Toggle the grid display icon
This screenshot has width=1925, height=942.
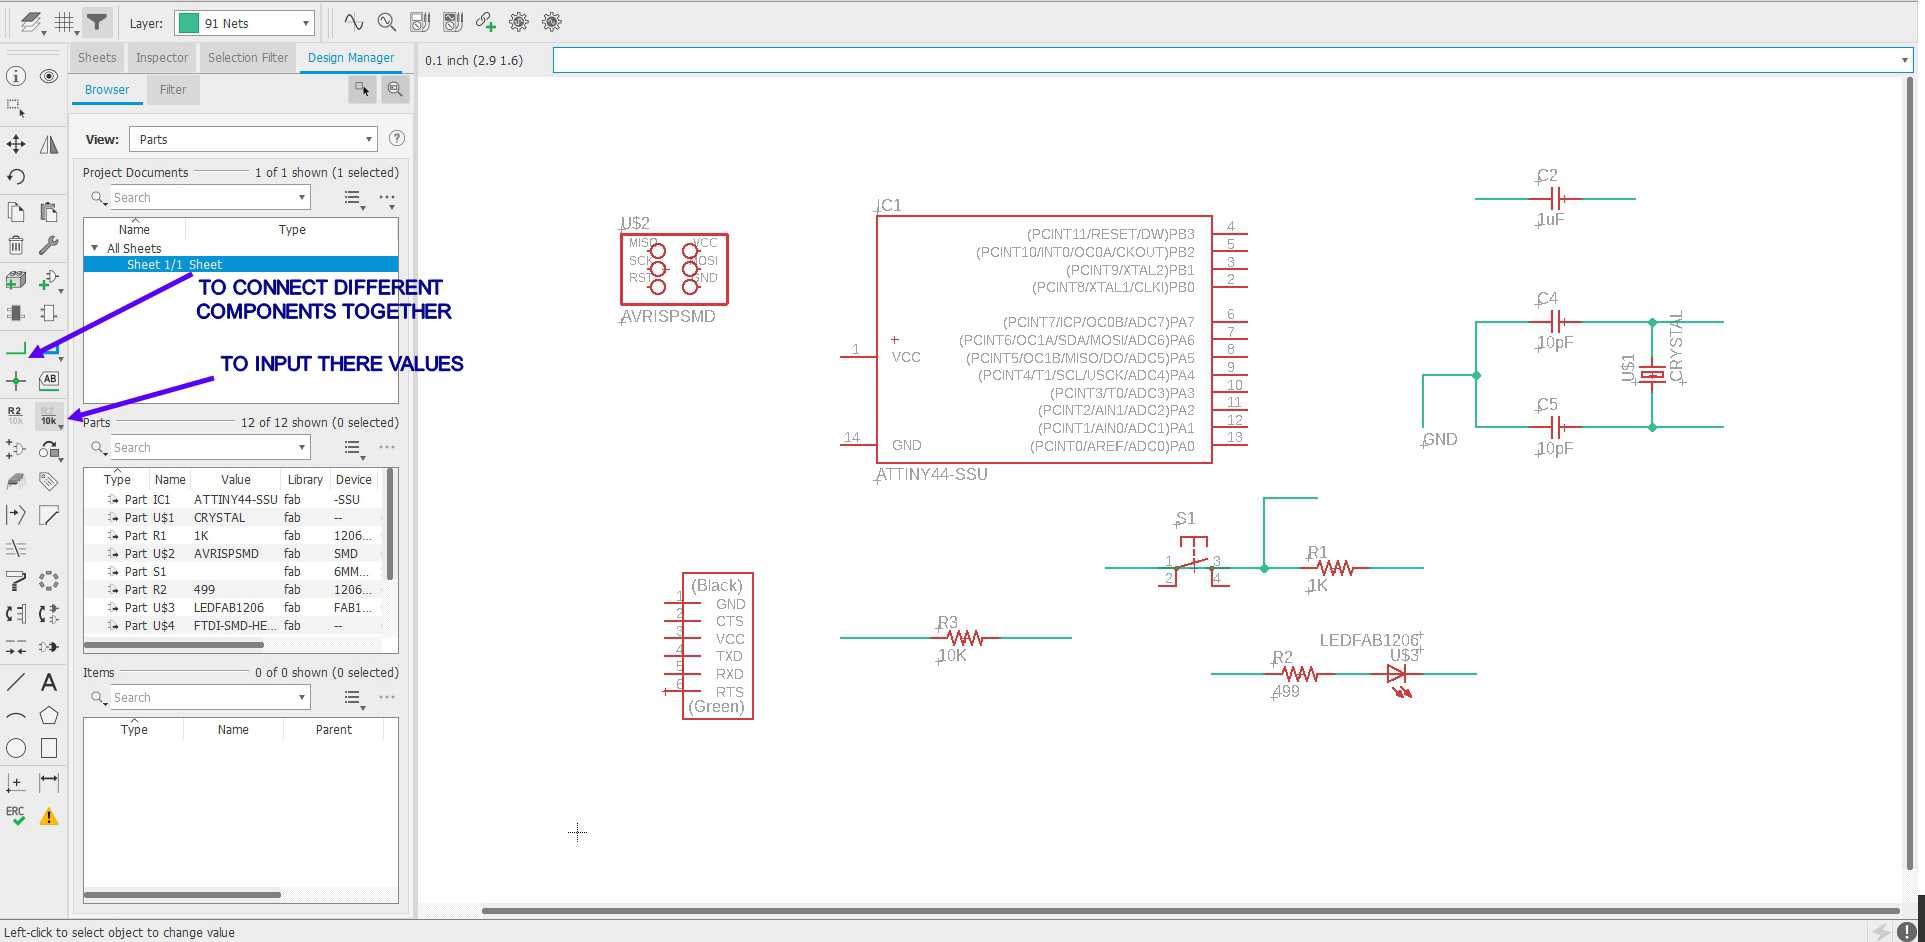click(x=65, y=21)
